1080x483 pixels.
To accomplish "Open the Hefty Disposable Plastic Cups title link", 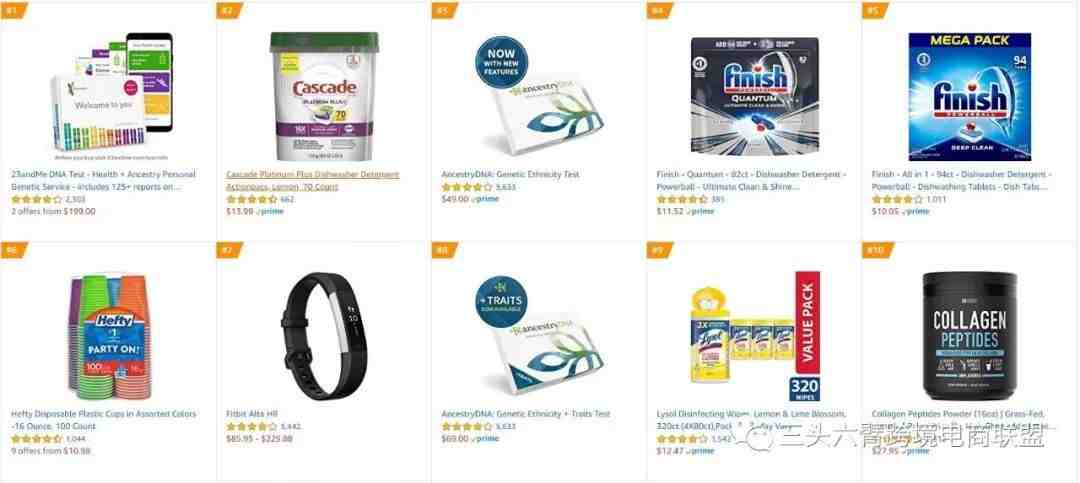I will click(103, 420).
